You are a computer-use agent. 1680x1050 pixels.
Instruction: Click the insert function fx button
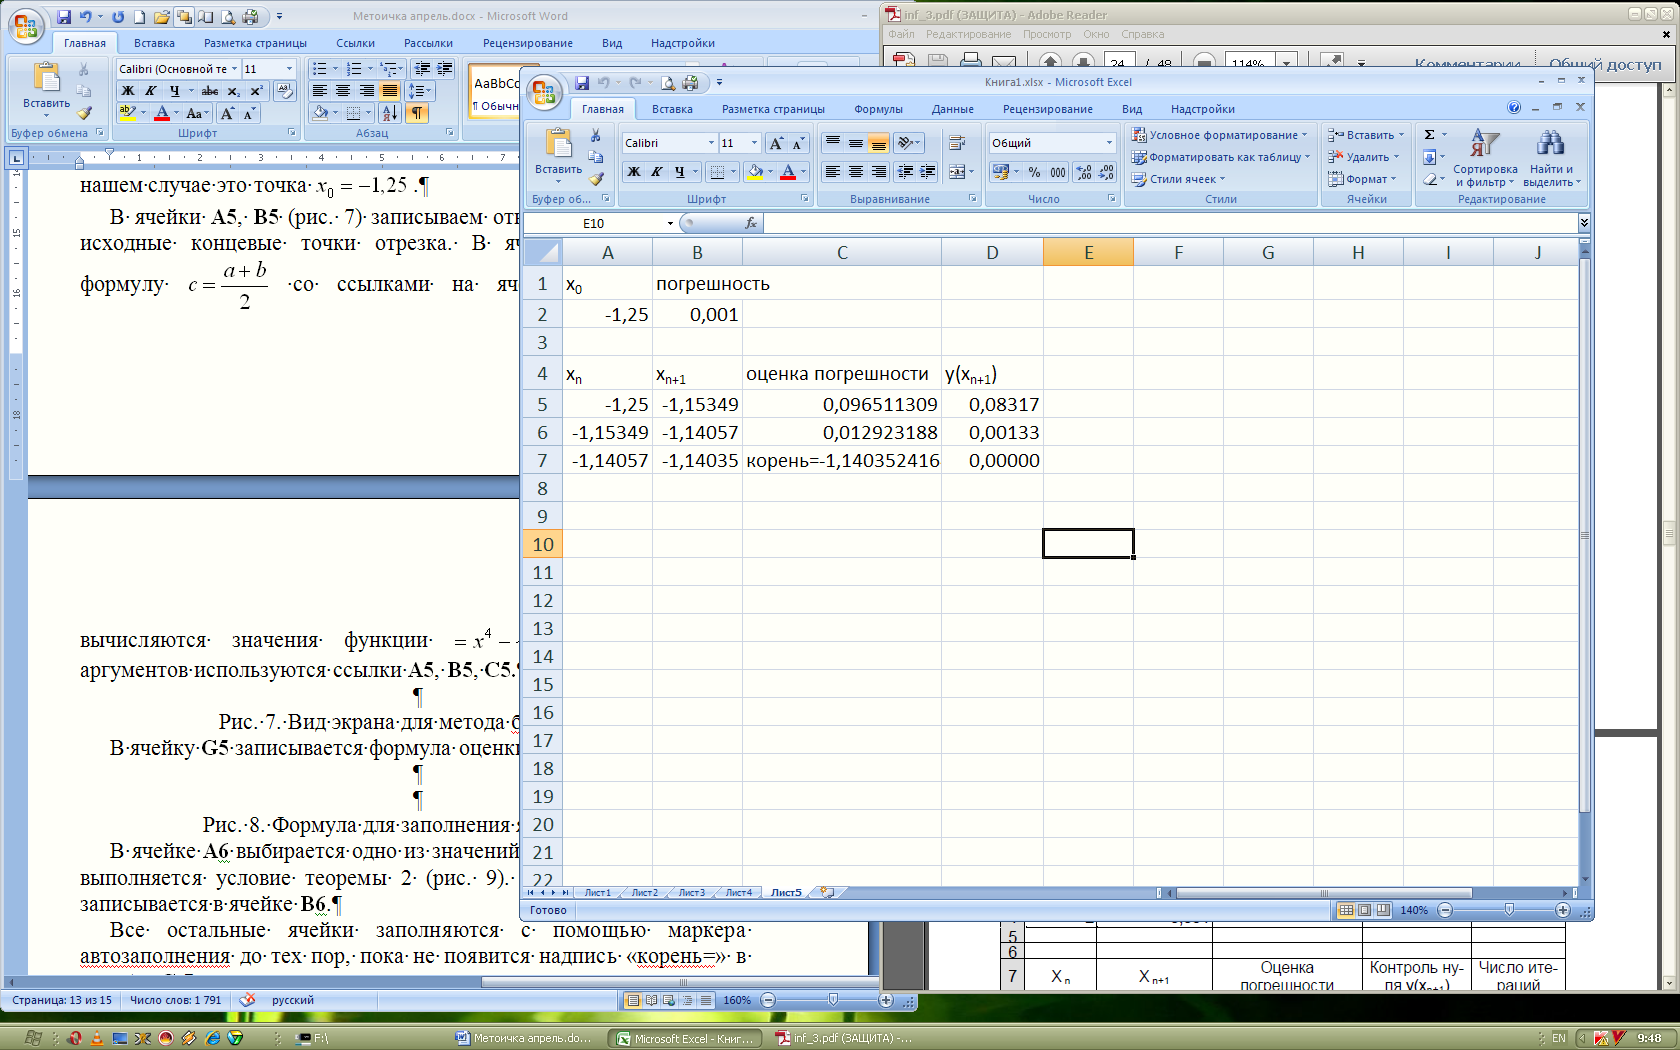[x=751, y=223]
